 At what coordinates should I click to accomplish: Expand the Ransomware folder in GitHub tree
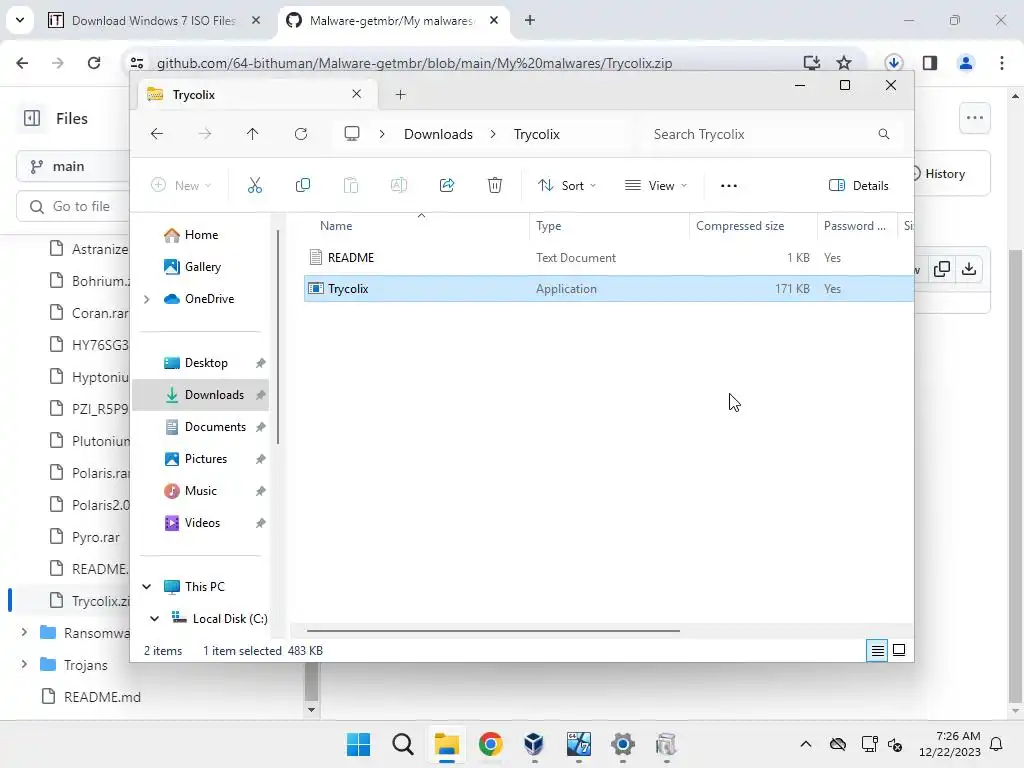(24, 632)
